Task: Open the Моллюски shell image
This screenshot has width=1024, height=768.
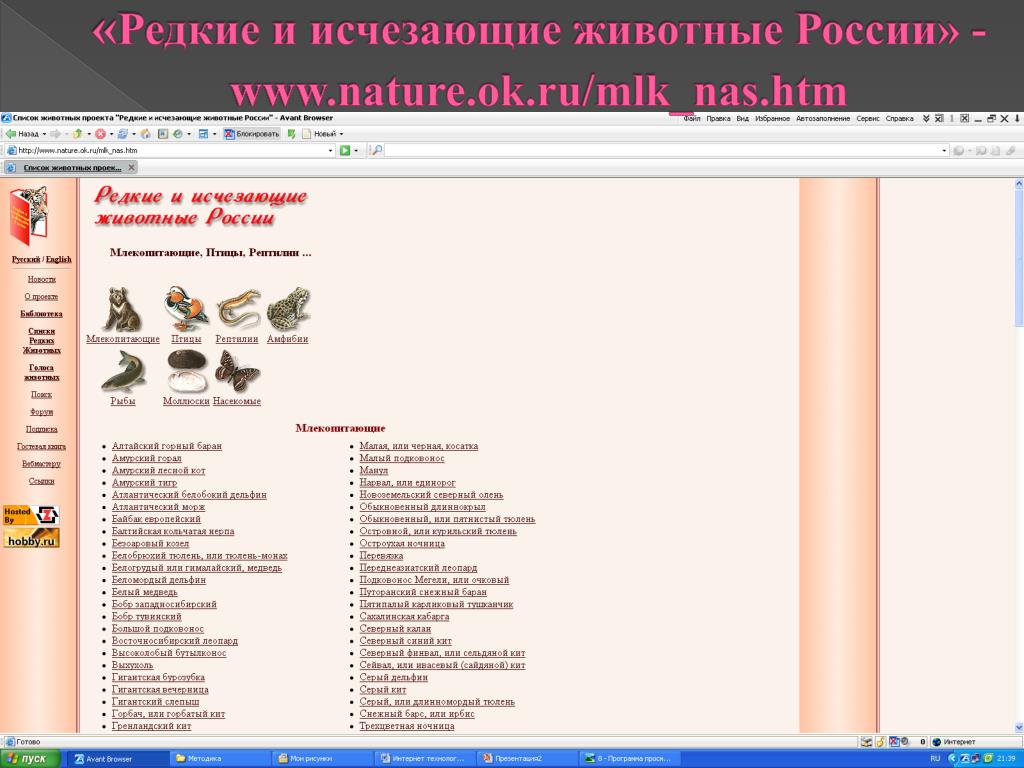Action: (x=187, y=371)
